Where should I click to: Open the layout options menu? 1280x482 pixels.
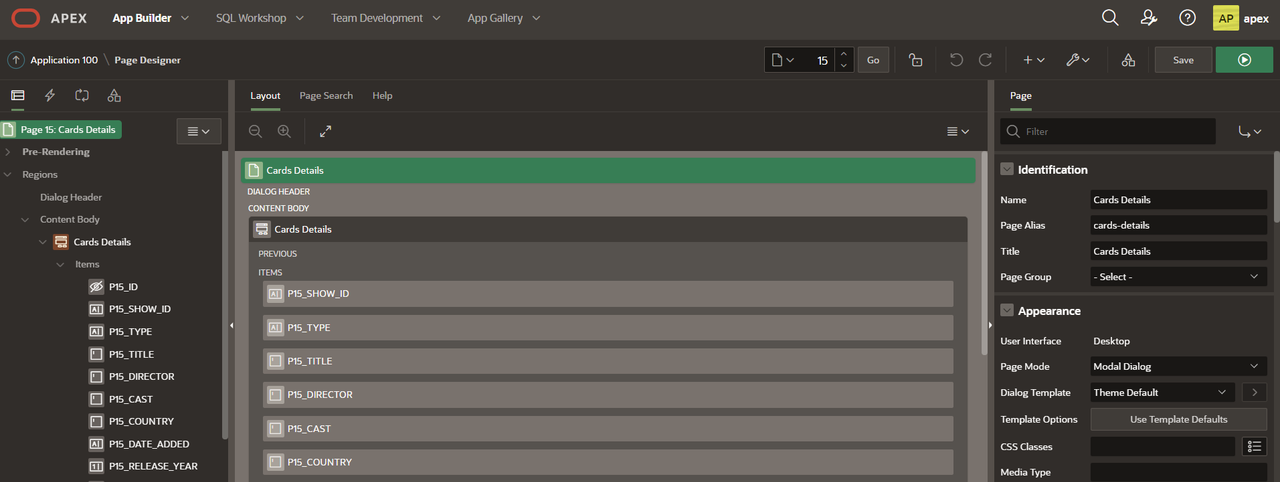[958, 131]
